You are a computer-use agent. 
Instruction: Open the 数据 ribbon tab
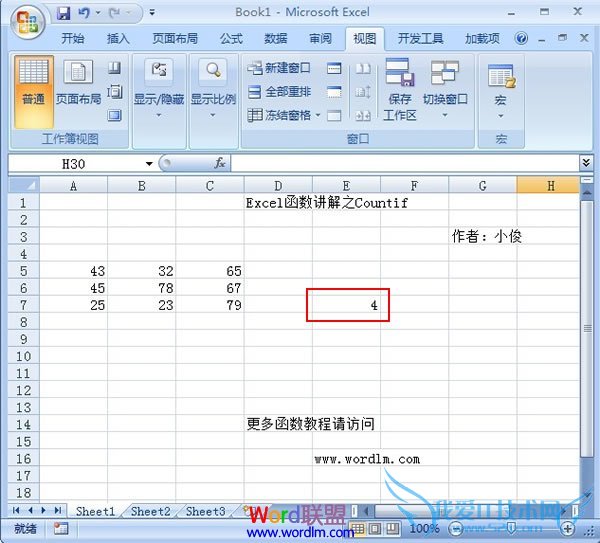coord(276,39)
